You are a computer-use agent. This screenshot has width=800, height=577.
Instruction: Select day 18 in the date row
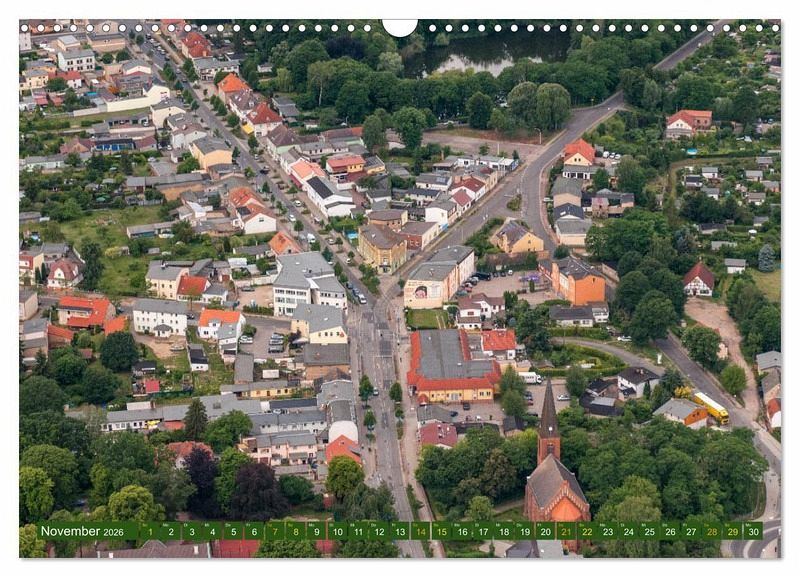(x=504, y=531)
